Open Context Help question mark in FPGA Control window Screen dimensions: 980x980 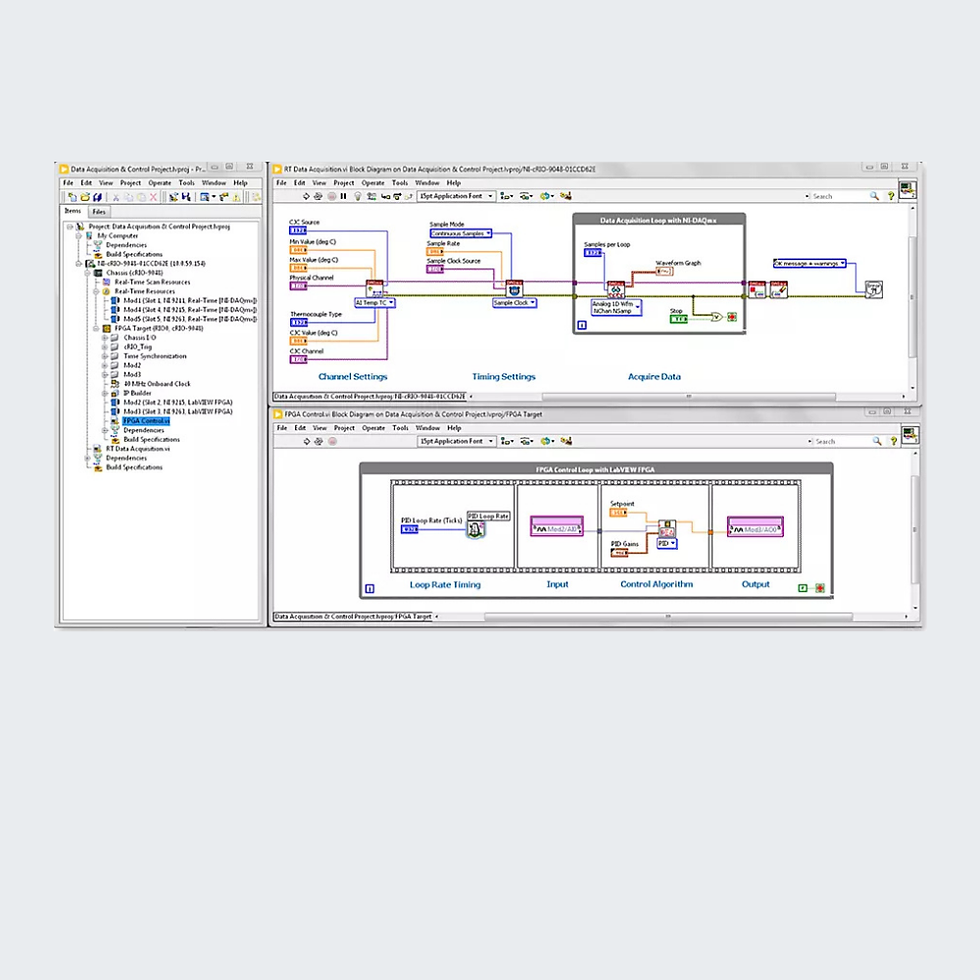[x=894, y=441]
